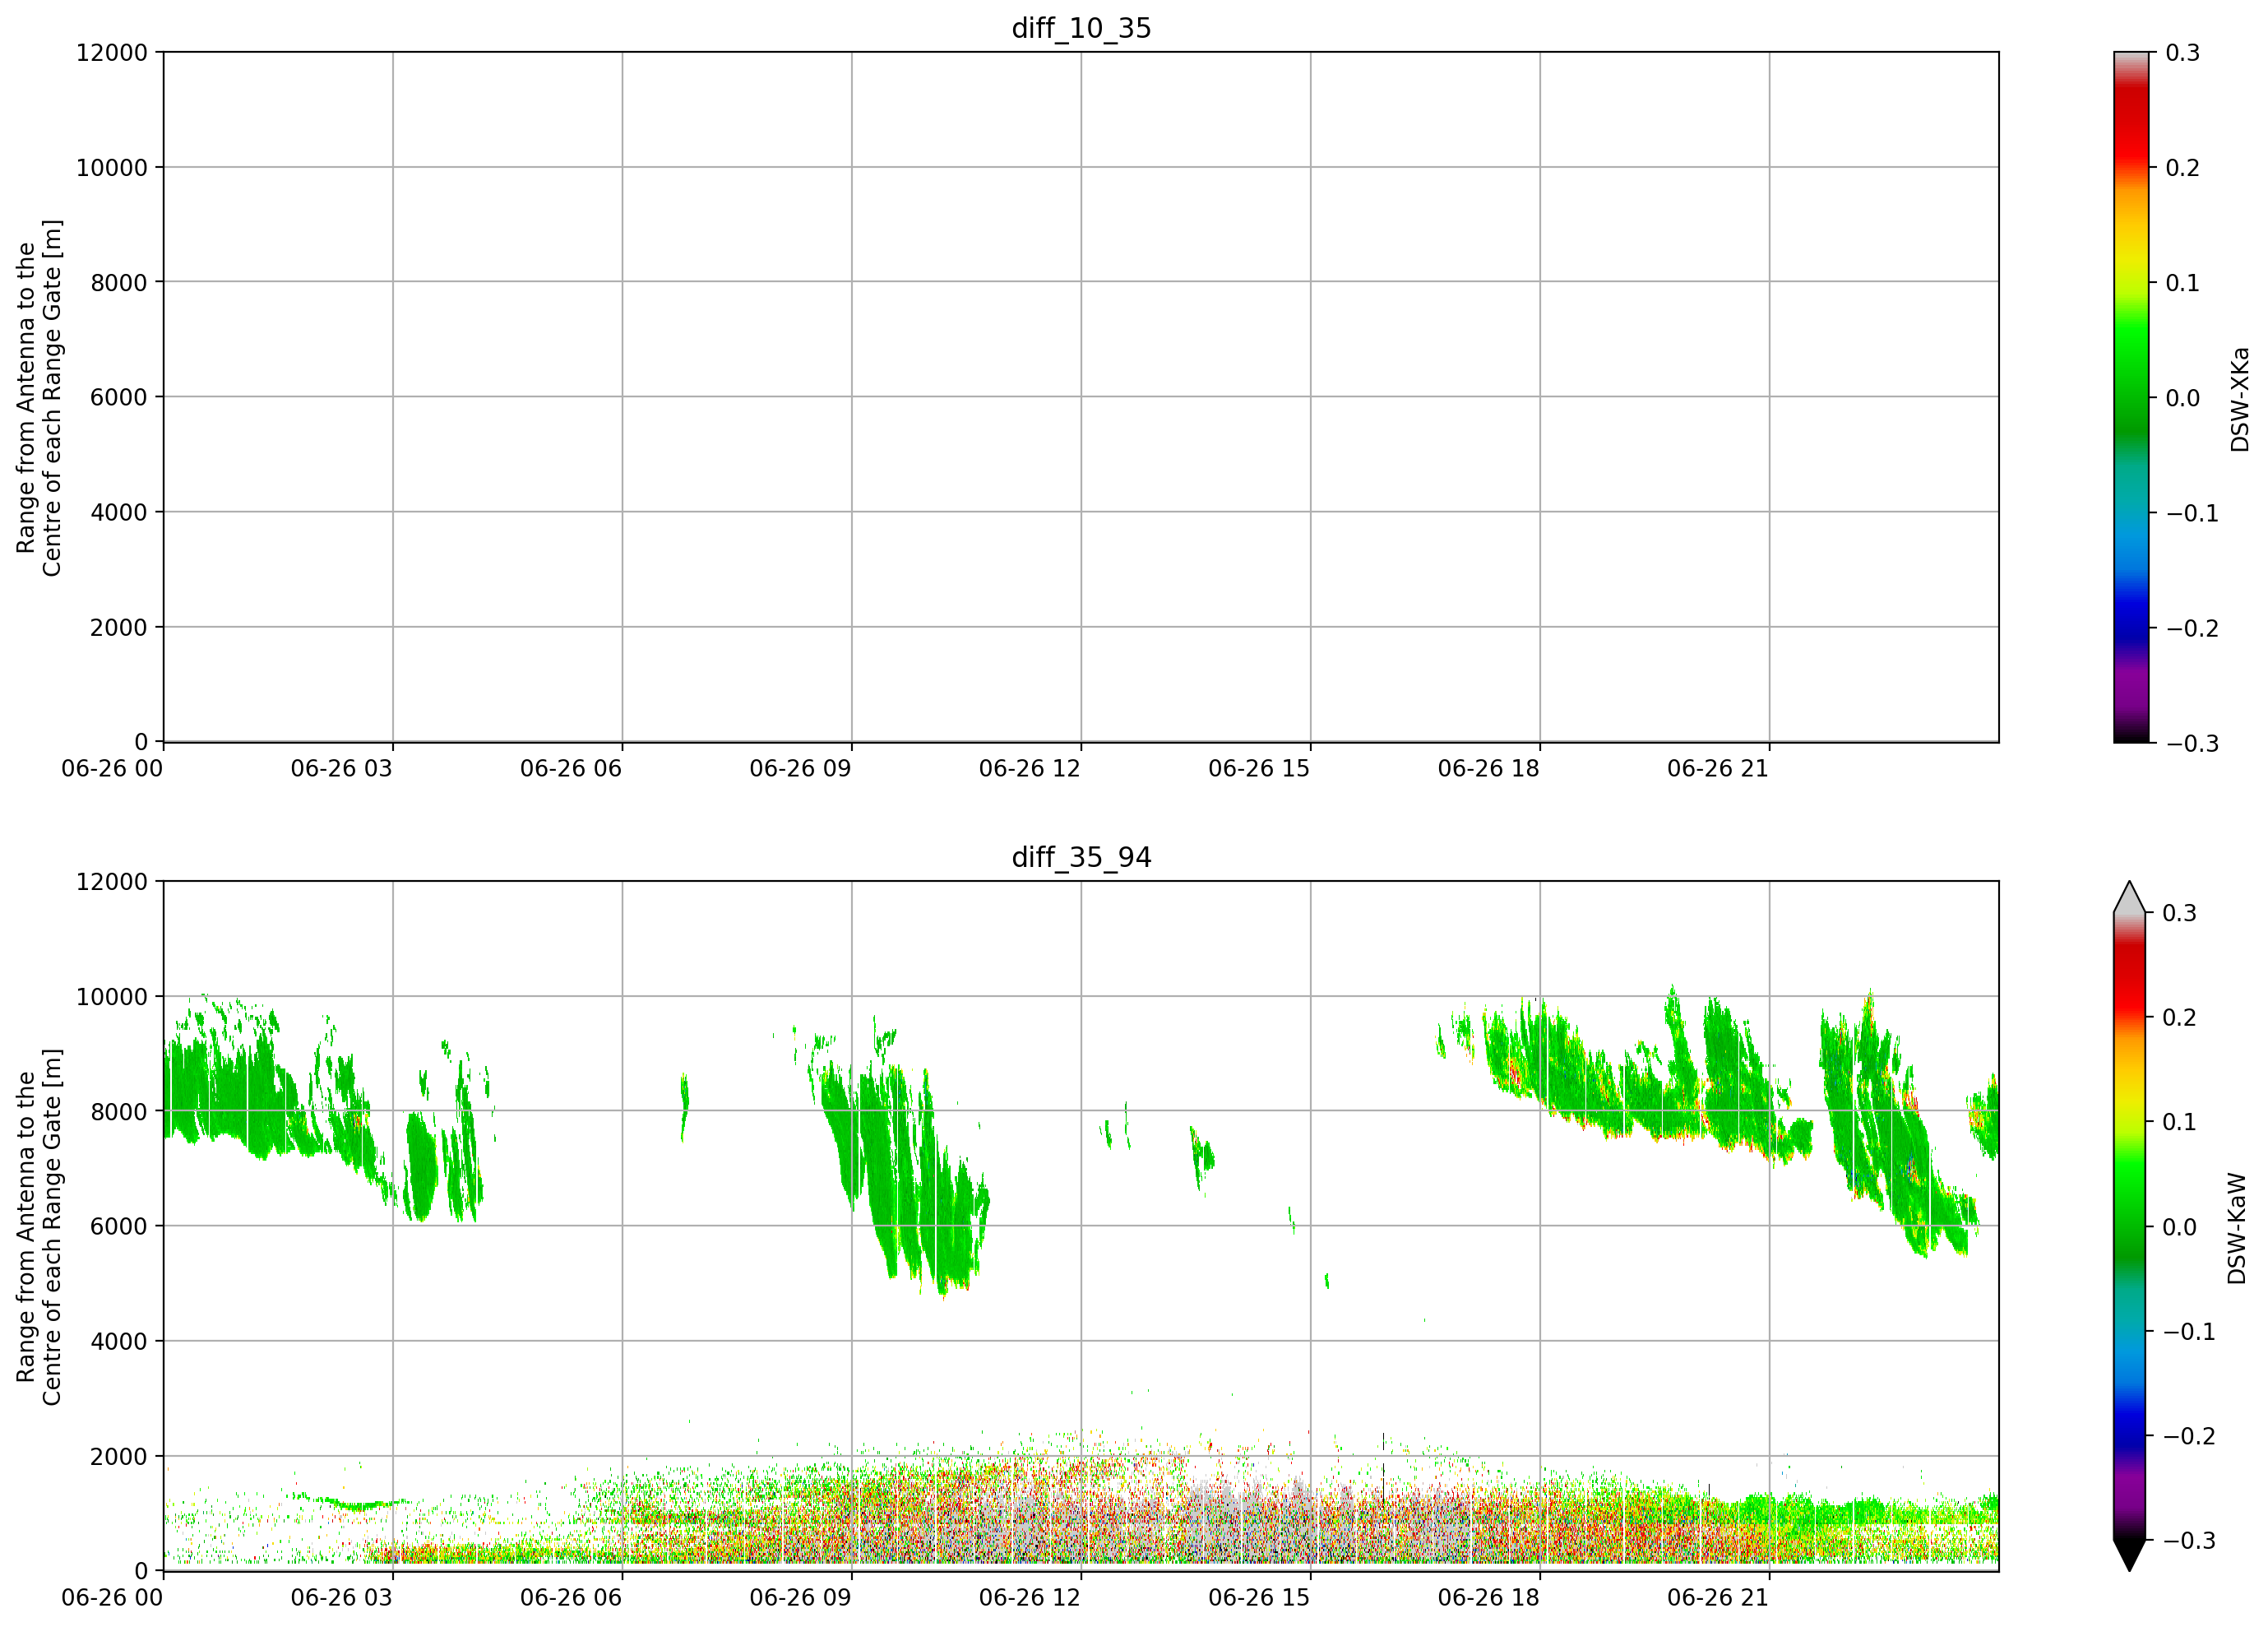2268x1627 pixels.
Task: Click the DSW-XKa colorbar gradient
Action: (2131, 397)
